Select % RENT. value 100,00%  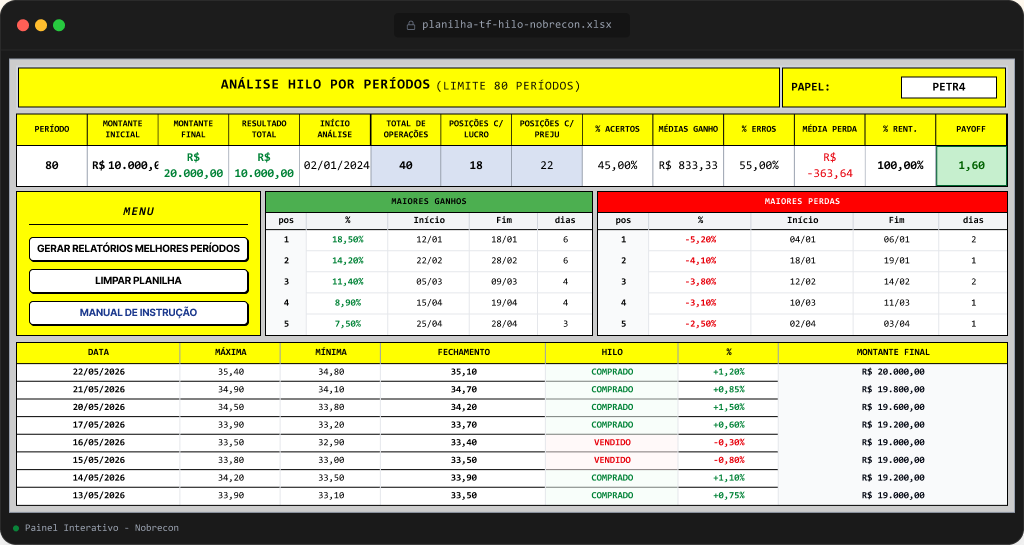click(x=900, y=166)
